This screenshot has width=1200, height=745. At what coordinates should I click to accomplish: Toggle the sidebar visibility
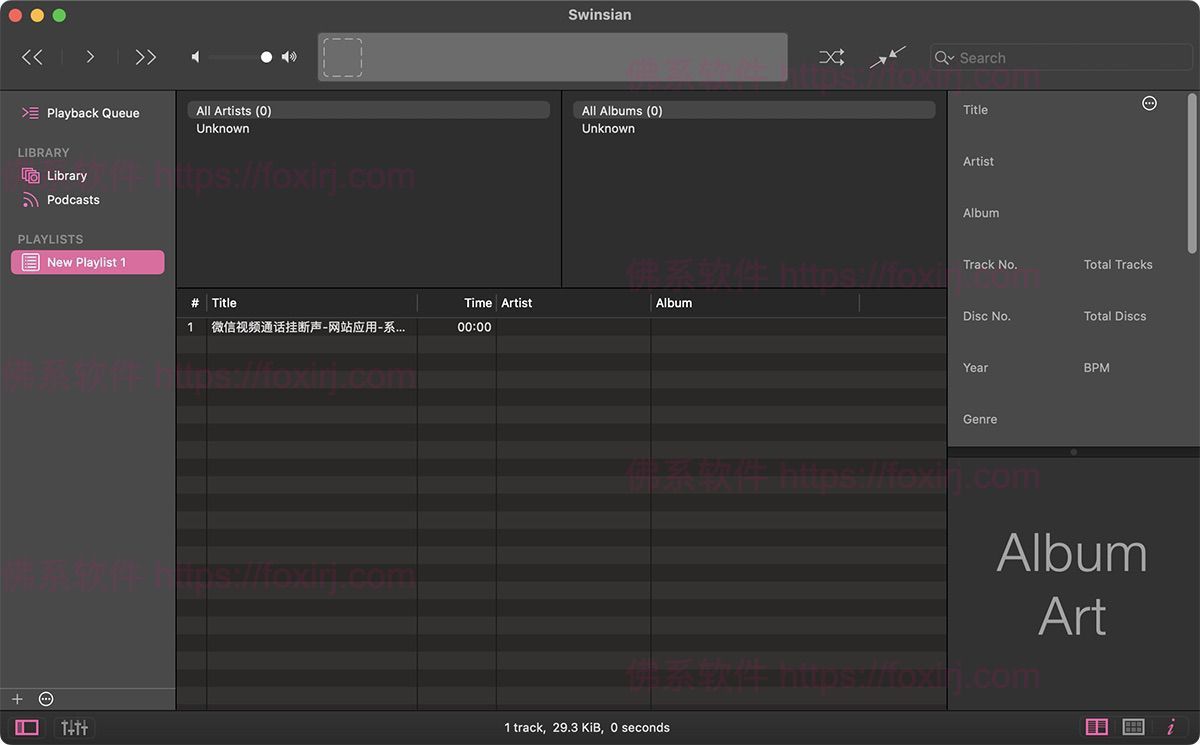tap(25, 727)
